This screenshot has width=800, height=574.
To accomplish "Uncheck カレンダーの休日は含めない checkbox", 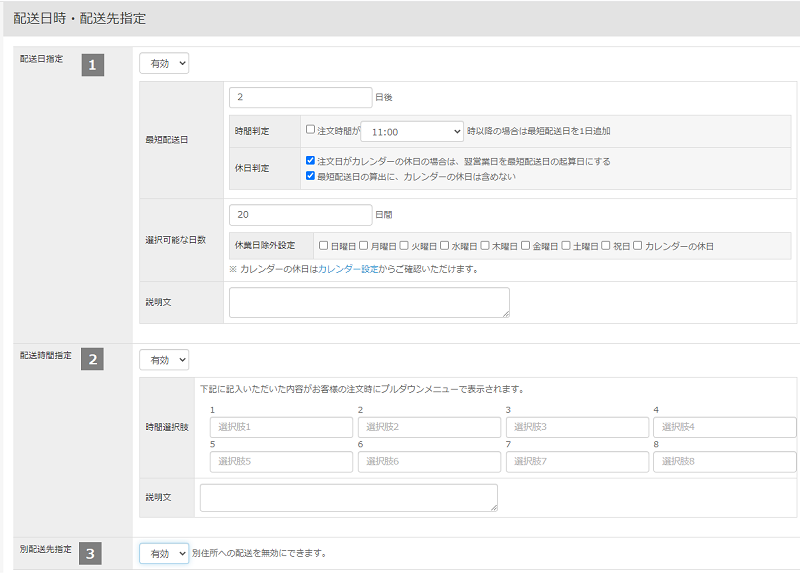I will (x=310, y=176).
